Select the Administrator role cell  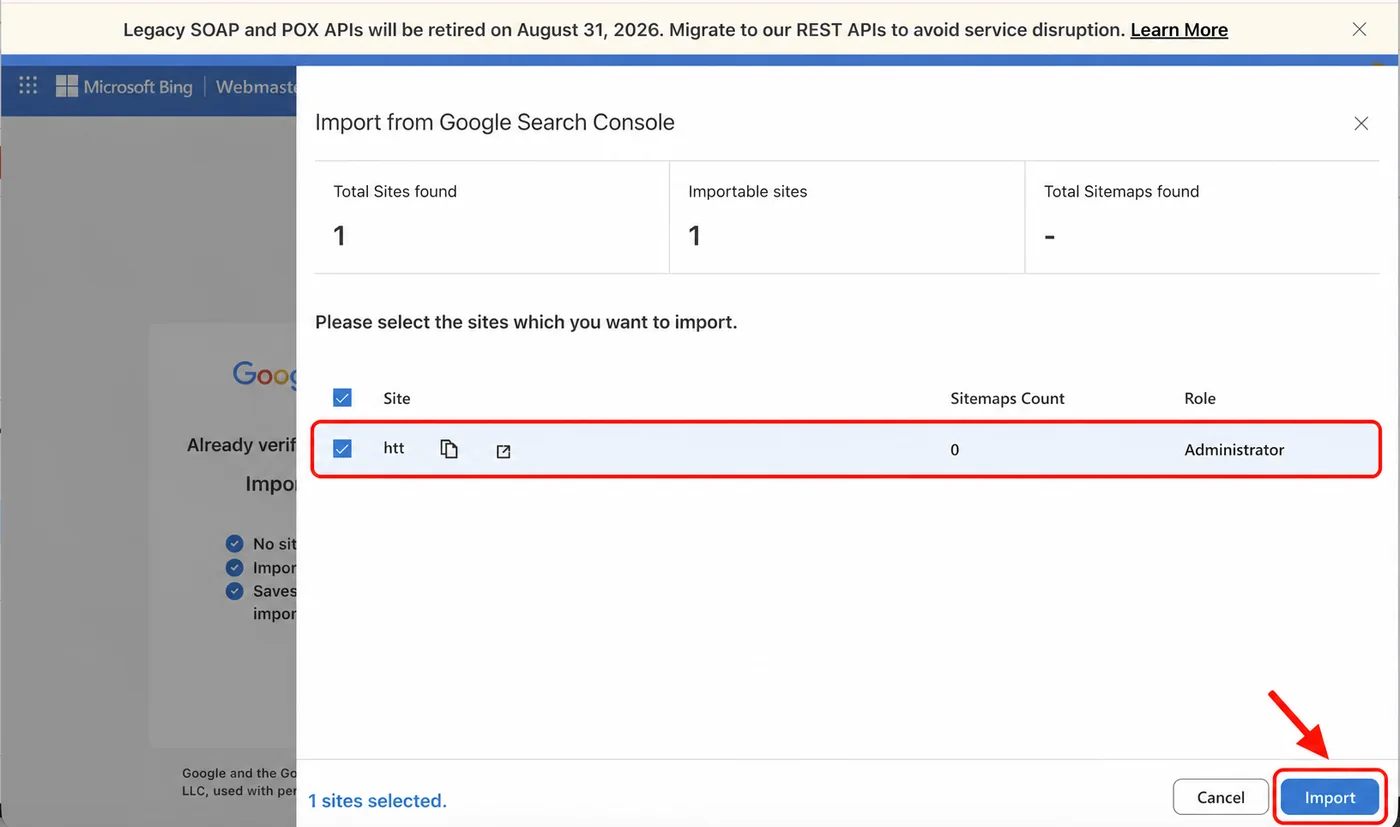pos(1234,450)
